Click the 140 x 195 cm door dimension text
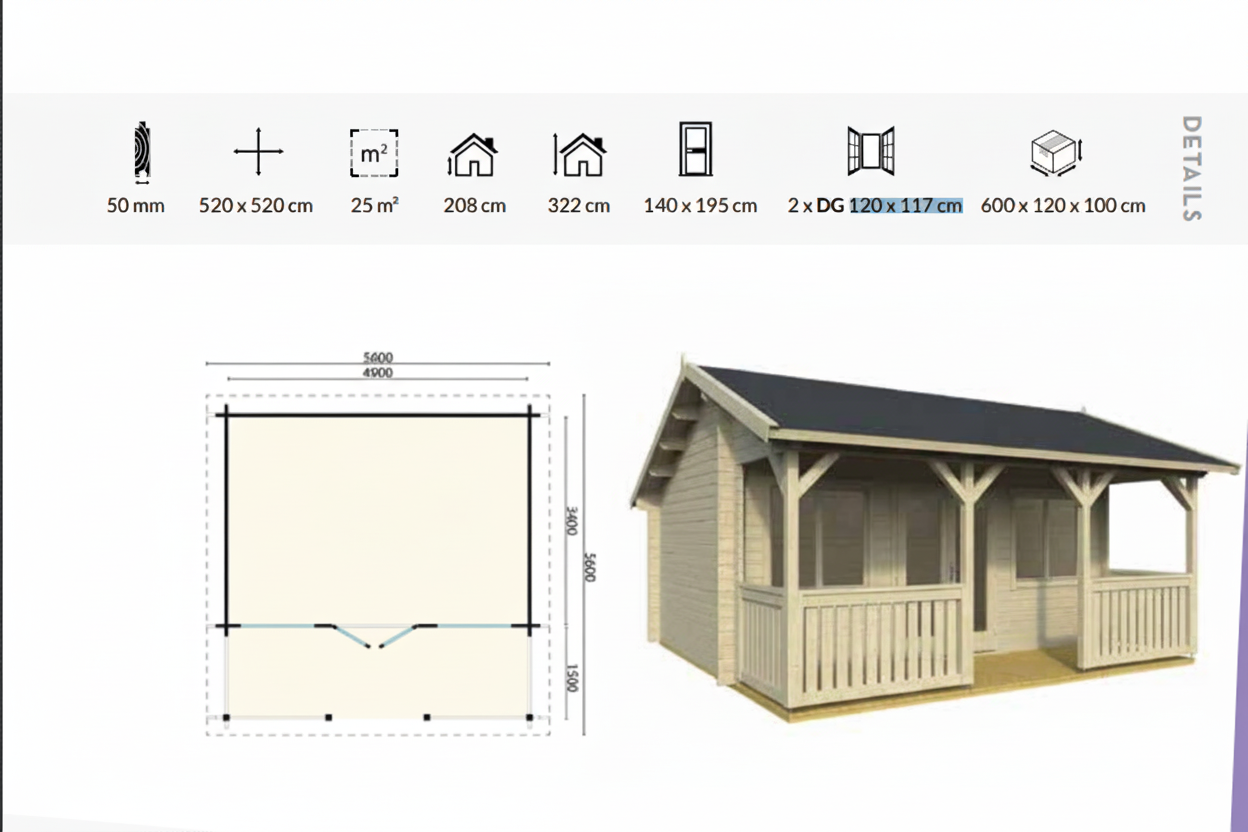This screenshot has height=832, width=1248. [x=700, y=206]
